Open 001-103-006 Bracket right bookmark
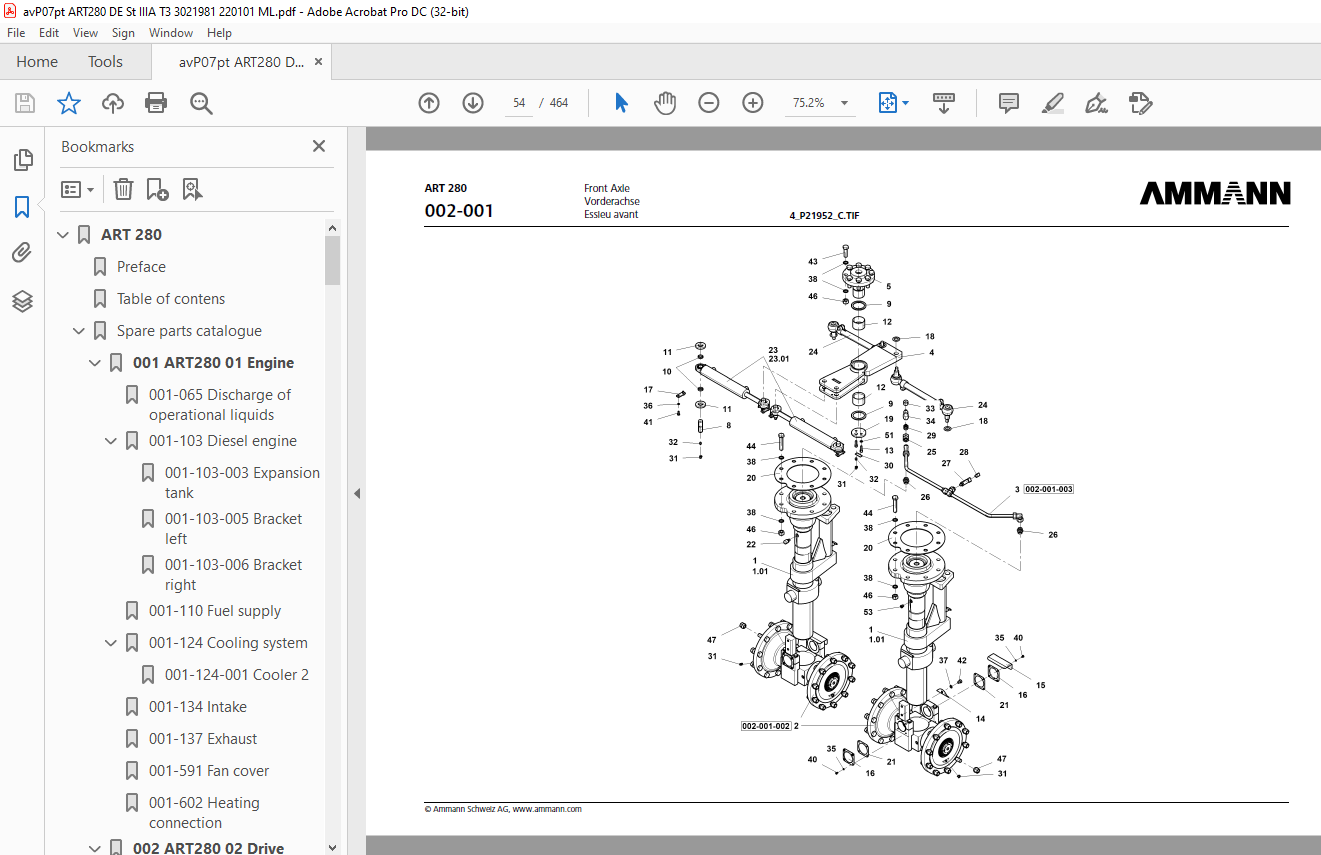Viewport: 1321px width, 855px height. coord(233,575)
